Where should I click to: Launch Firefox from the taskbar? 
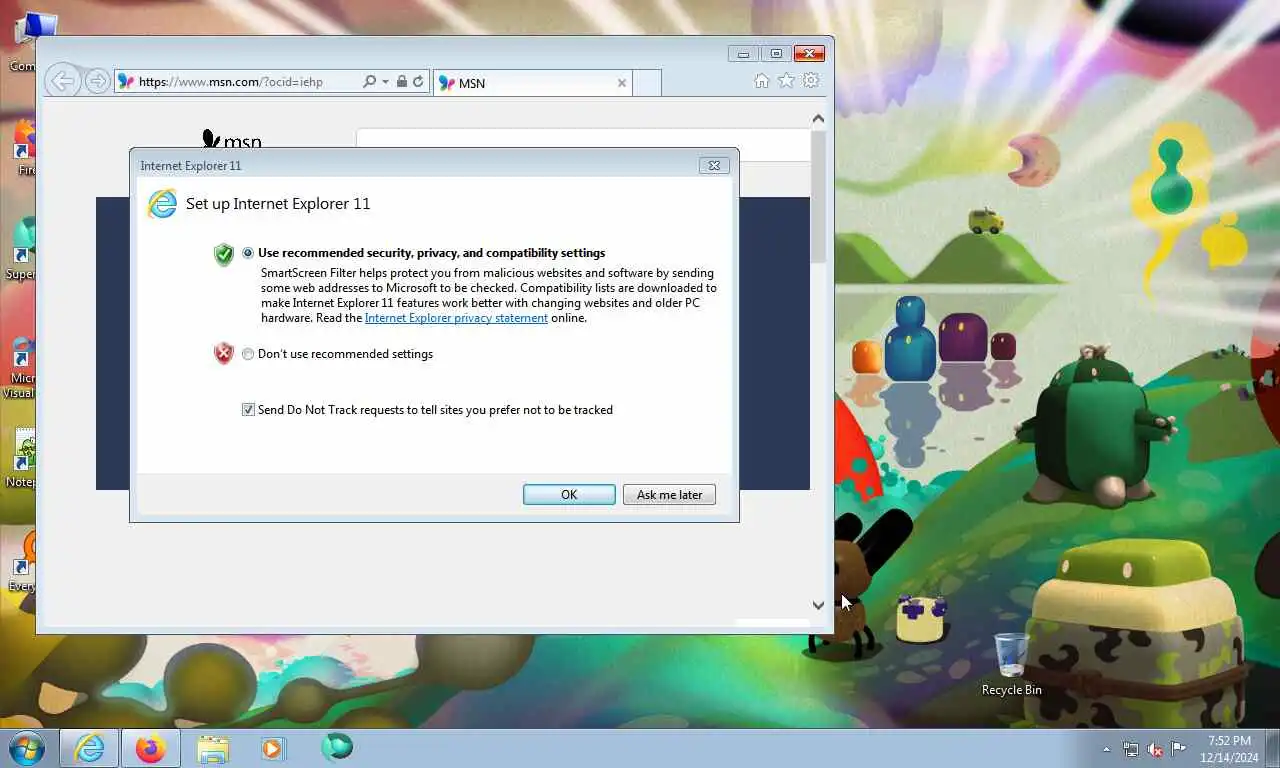pos(151,748)
